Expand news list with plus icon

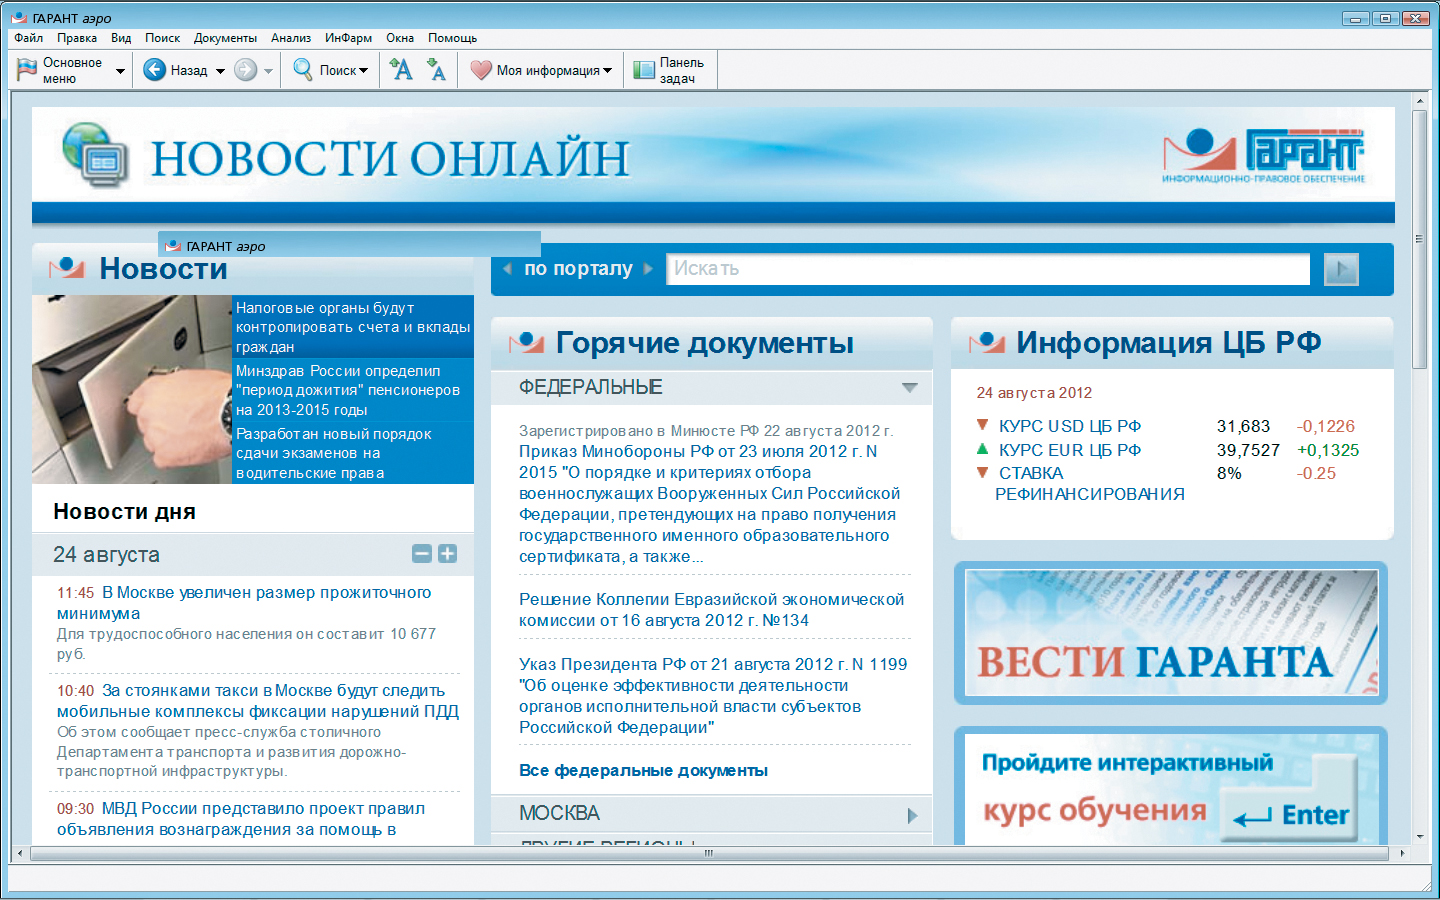447,554
